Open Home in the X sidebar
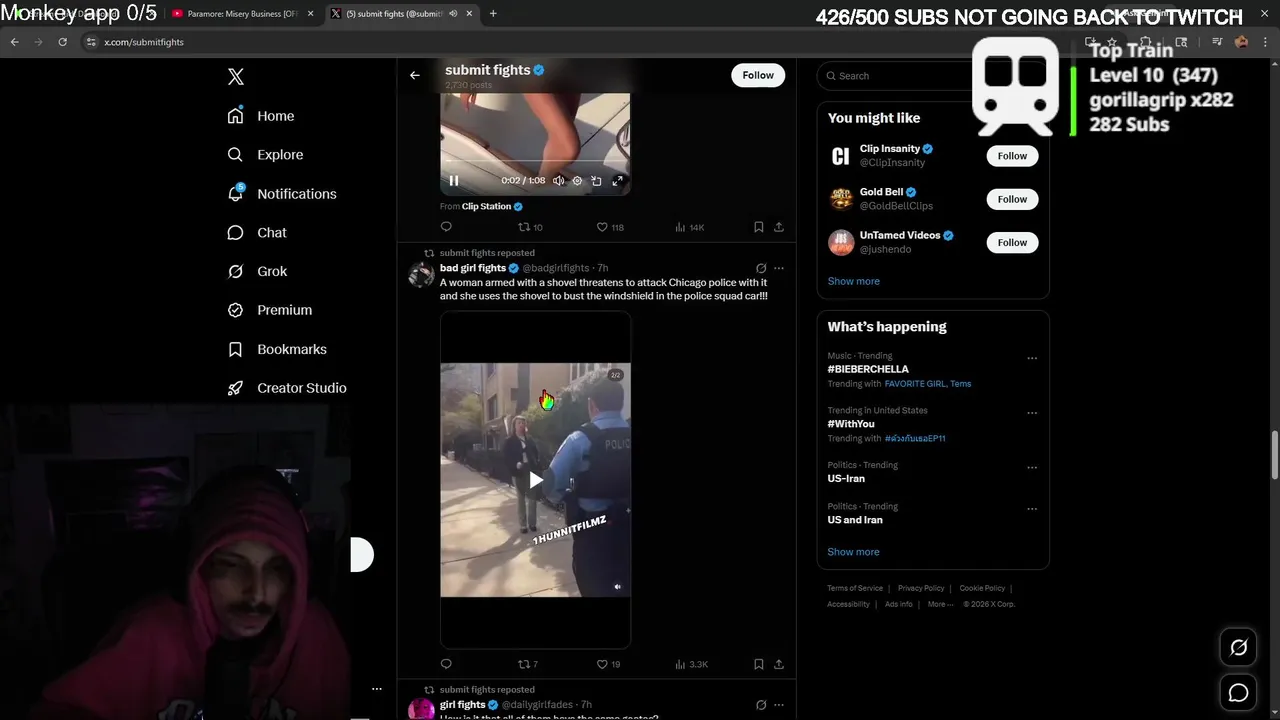Viewport: 1280px width, 720px height. pos(261,116)
